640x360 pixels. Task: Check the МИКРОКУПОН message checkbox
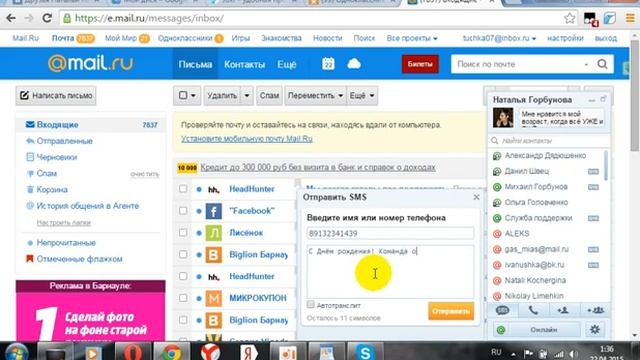point(183,298)
